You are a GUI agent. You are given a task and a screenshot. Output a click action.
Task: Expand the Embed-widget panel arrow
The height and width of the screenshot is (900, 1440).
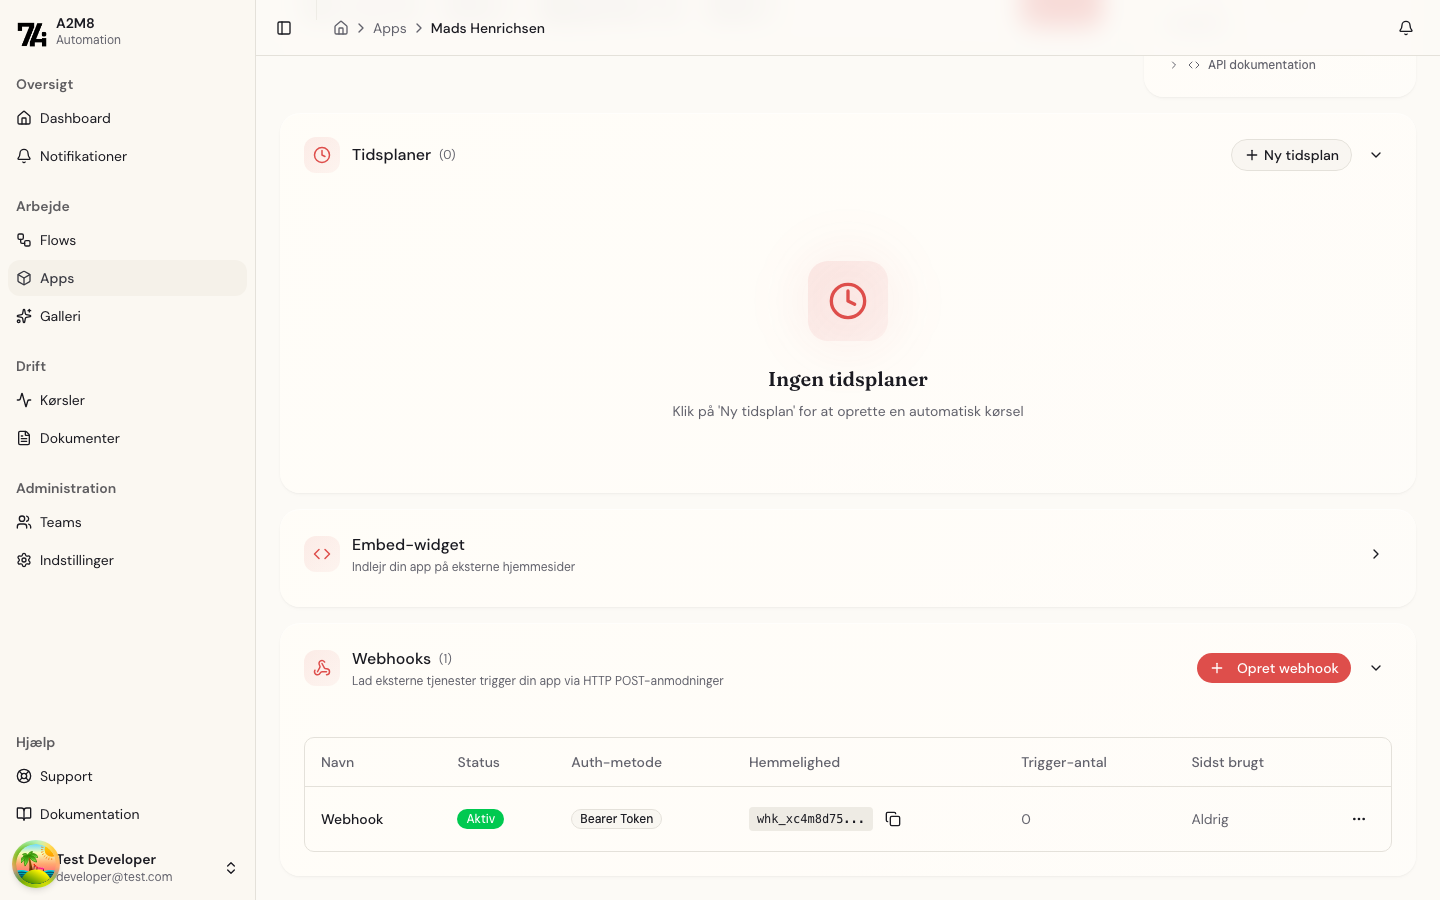click(x=1376, y=554)
